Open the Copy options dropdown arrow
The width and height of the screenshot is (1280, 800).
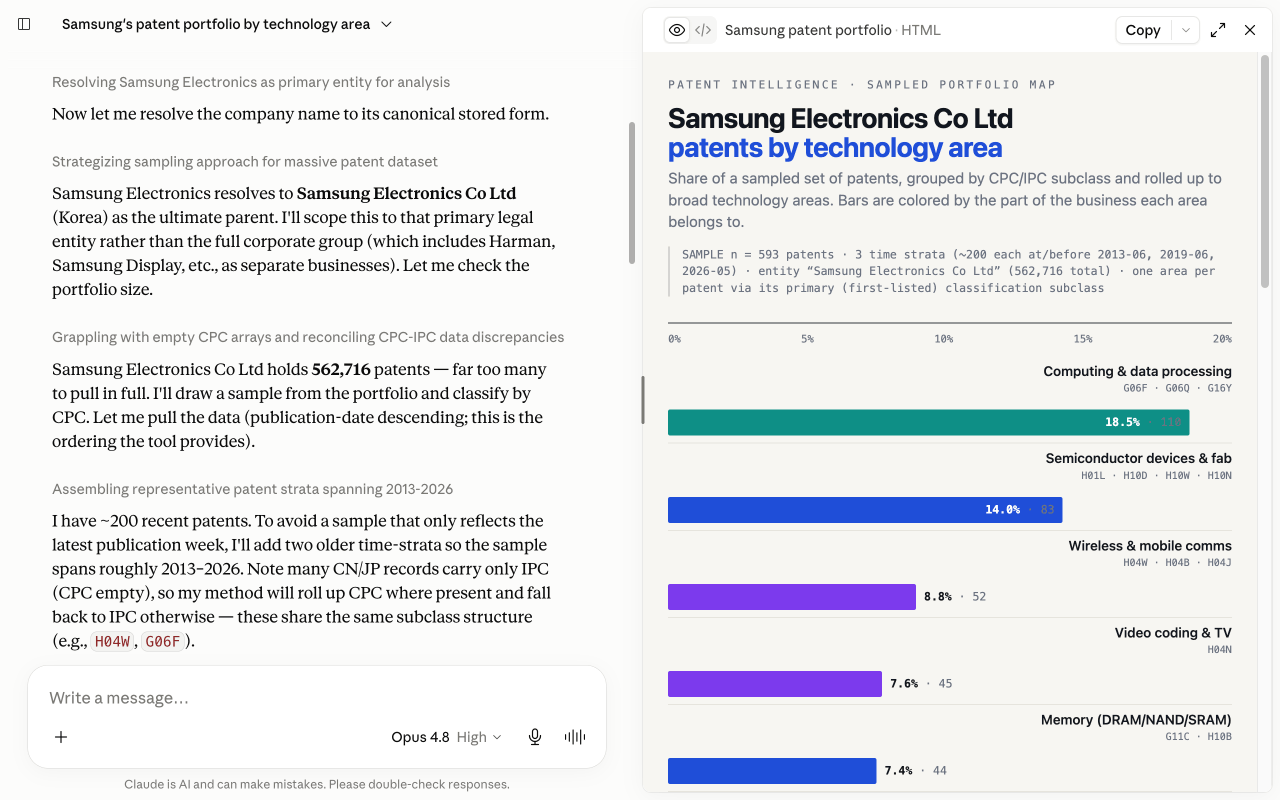[x=1185, y=30]
